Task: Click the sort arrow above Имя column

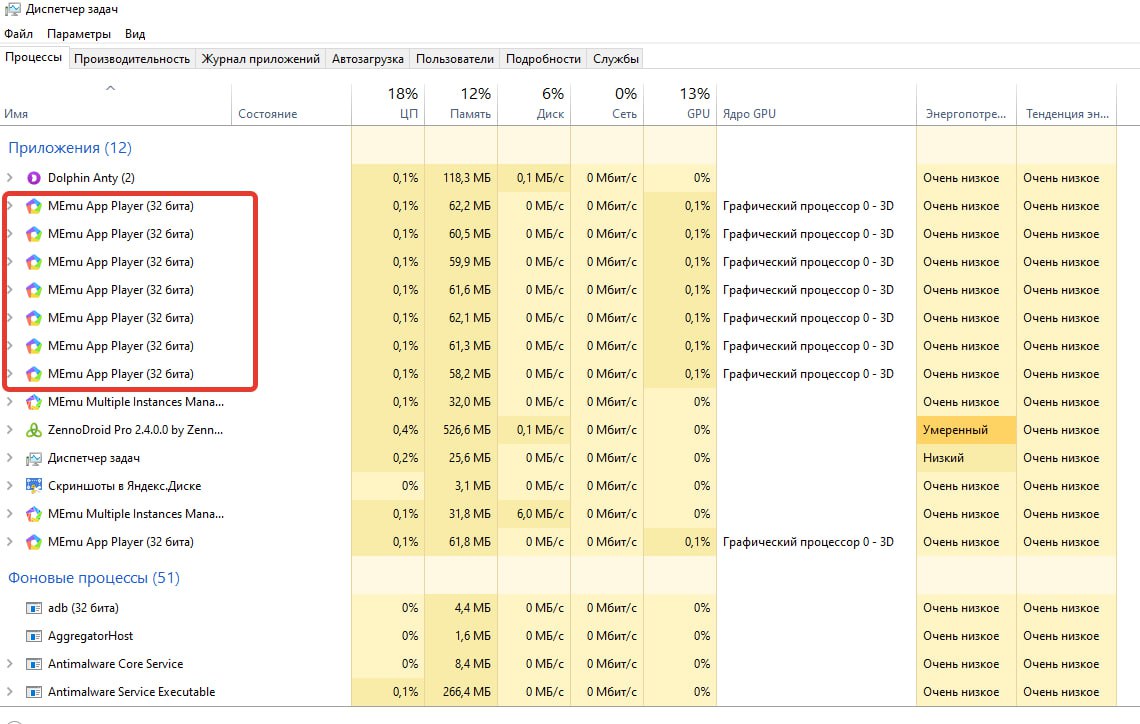Action: click(111, 88)
